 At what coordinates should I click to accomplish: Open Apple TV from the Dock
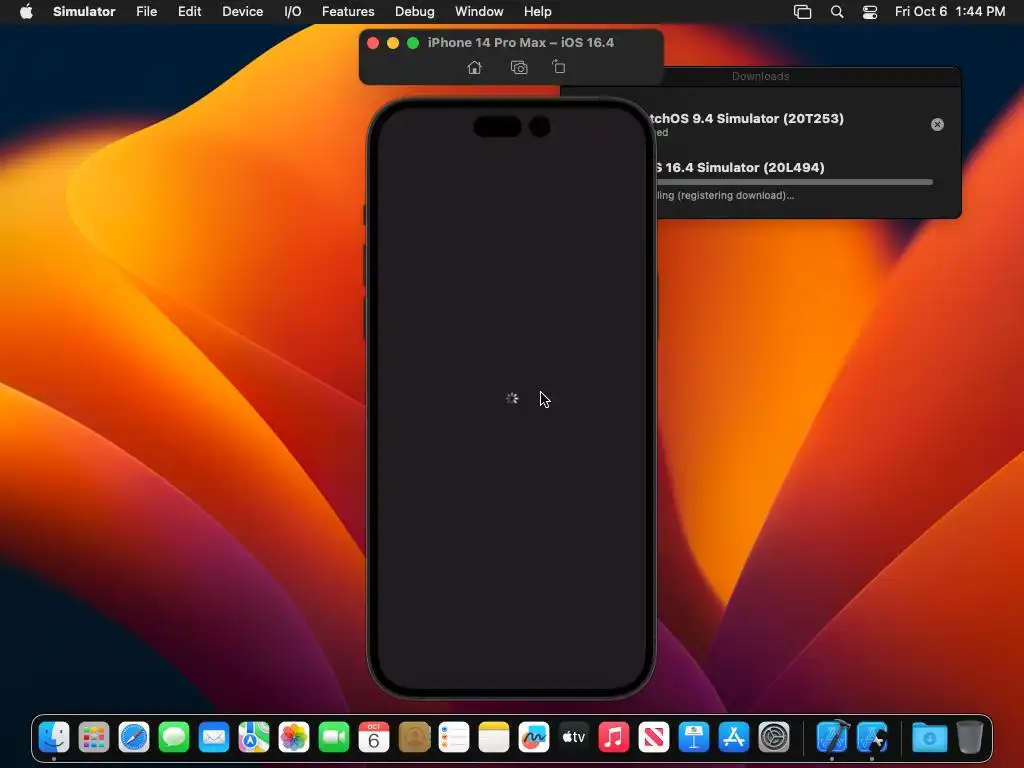click(574, 737)
